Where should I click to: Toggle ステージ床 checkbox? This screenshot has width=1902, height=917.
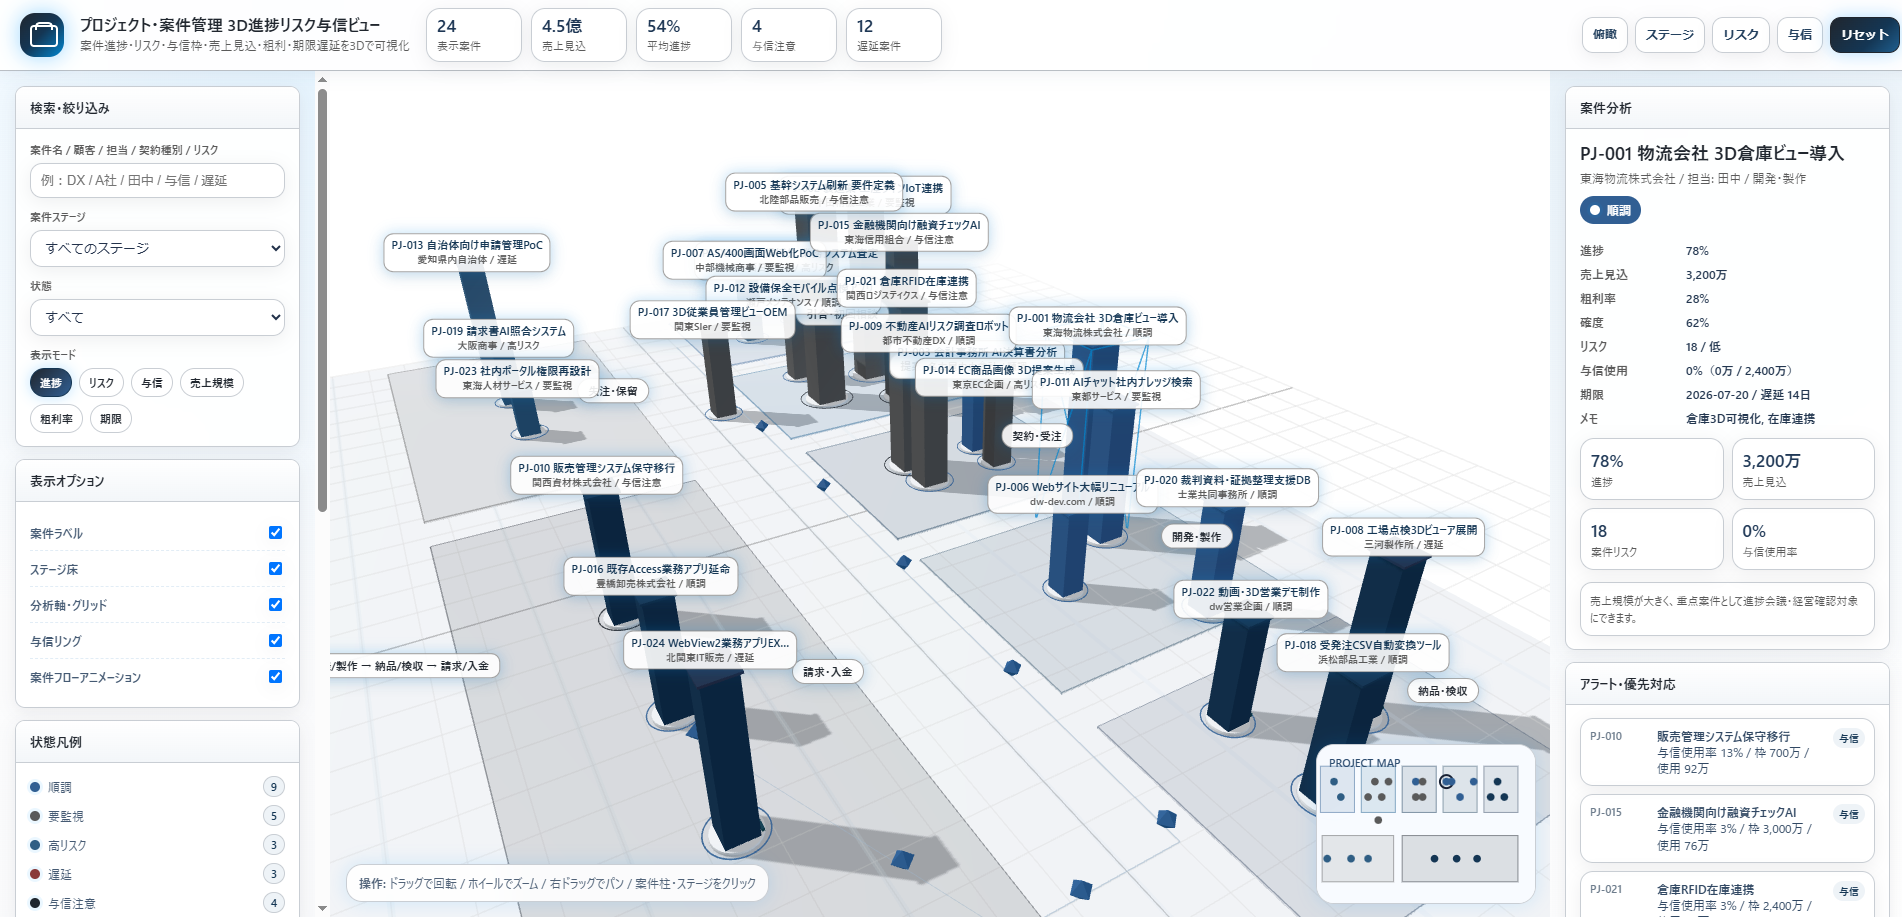(275, 569)
